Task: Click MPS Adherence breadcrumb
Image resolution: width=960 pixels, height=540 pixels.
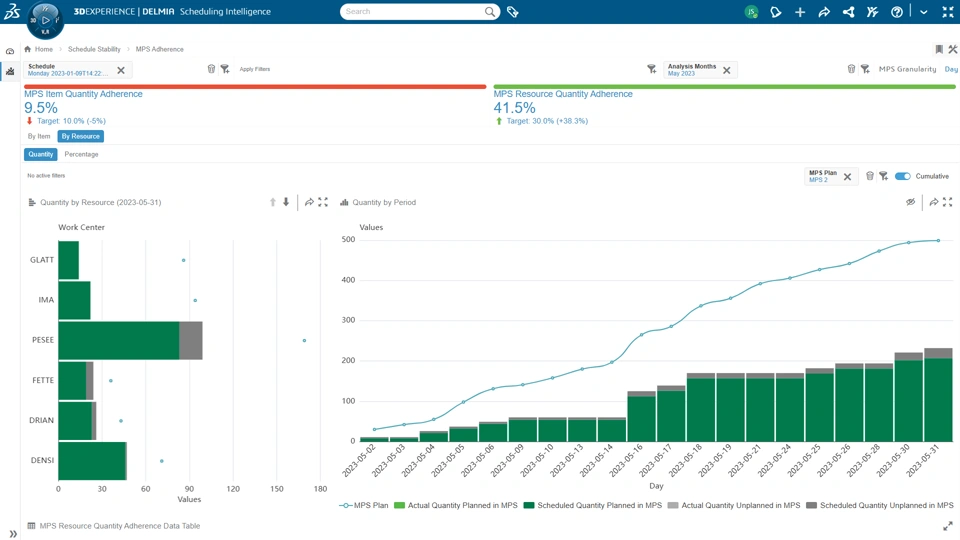Action: pyautogui.click(x=159, y=49)
